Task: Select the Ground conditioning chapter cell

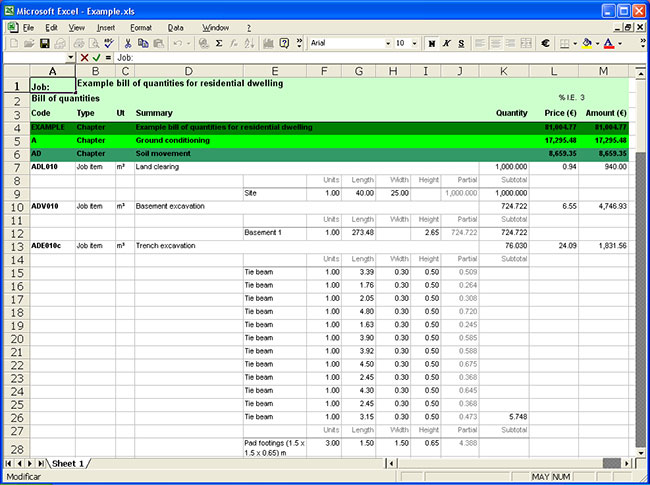Action: click(189, 141)
